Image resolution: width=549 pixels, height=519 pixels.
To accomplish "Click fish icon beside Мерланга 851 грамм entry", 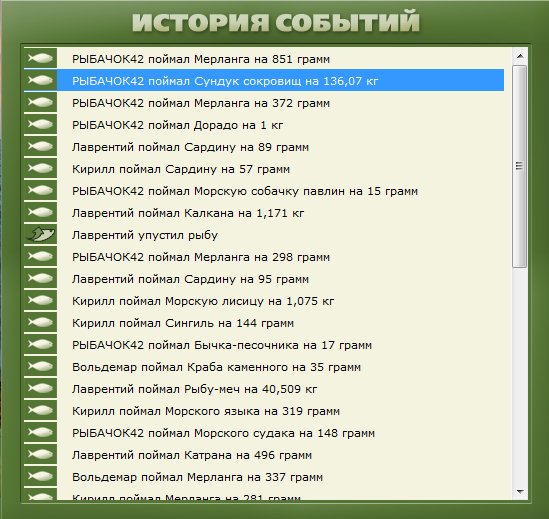I will 40,58.
